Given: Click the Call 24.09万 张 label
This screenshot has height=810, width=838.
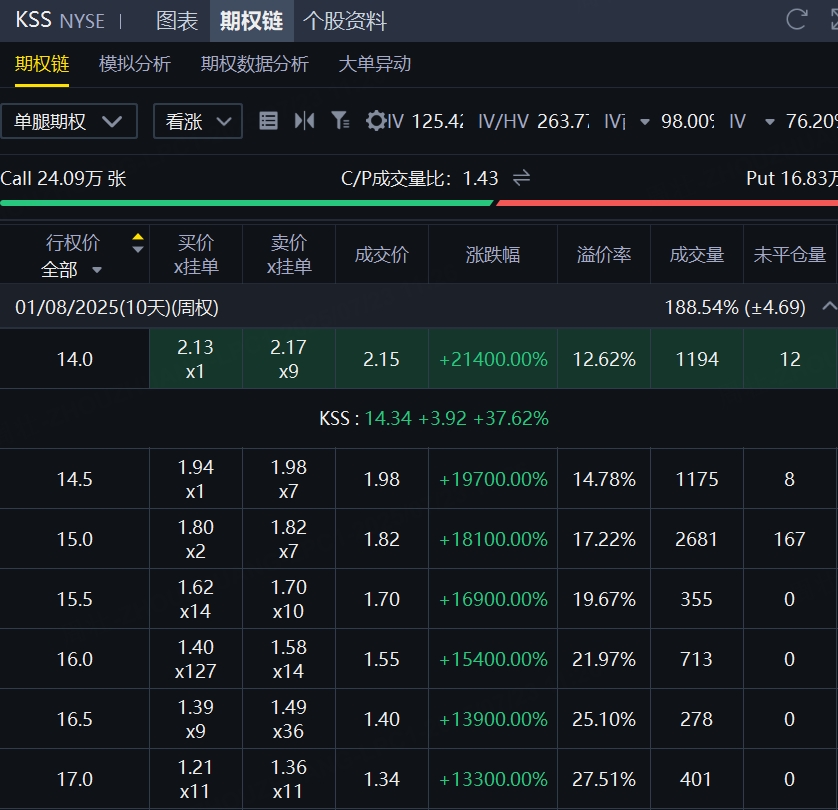Looking at the screenshot, I should coord(63,178).
